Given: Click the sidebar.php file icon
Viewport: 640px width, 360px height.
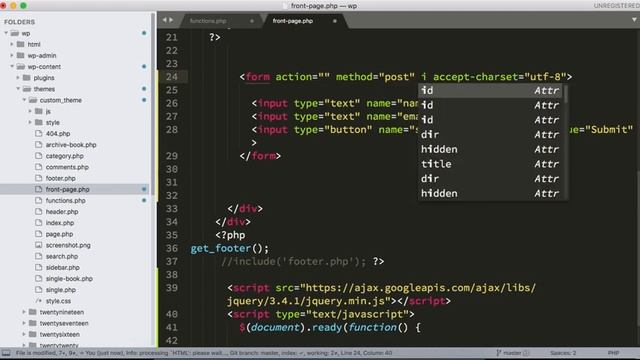Looking at the screenshot, I should (39, 267).
